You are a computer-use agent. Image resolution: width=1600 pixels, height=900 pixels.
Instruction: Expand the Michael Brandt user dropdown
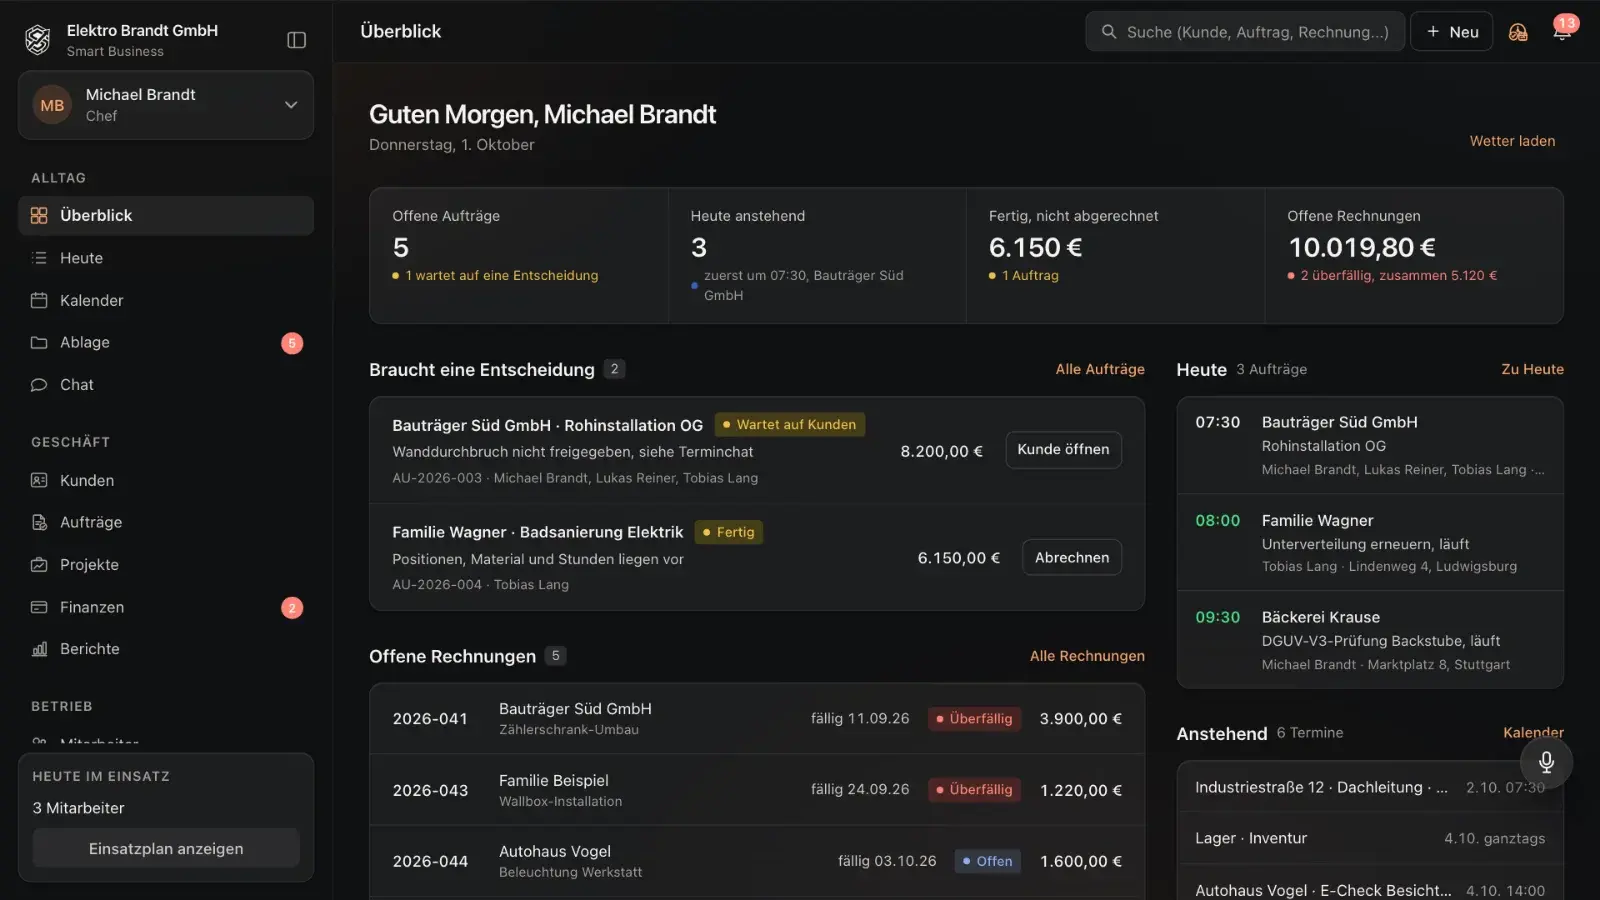(166, 105)
